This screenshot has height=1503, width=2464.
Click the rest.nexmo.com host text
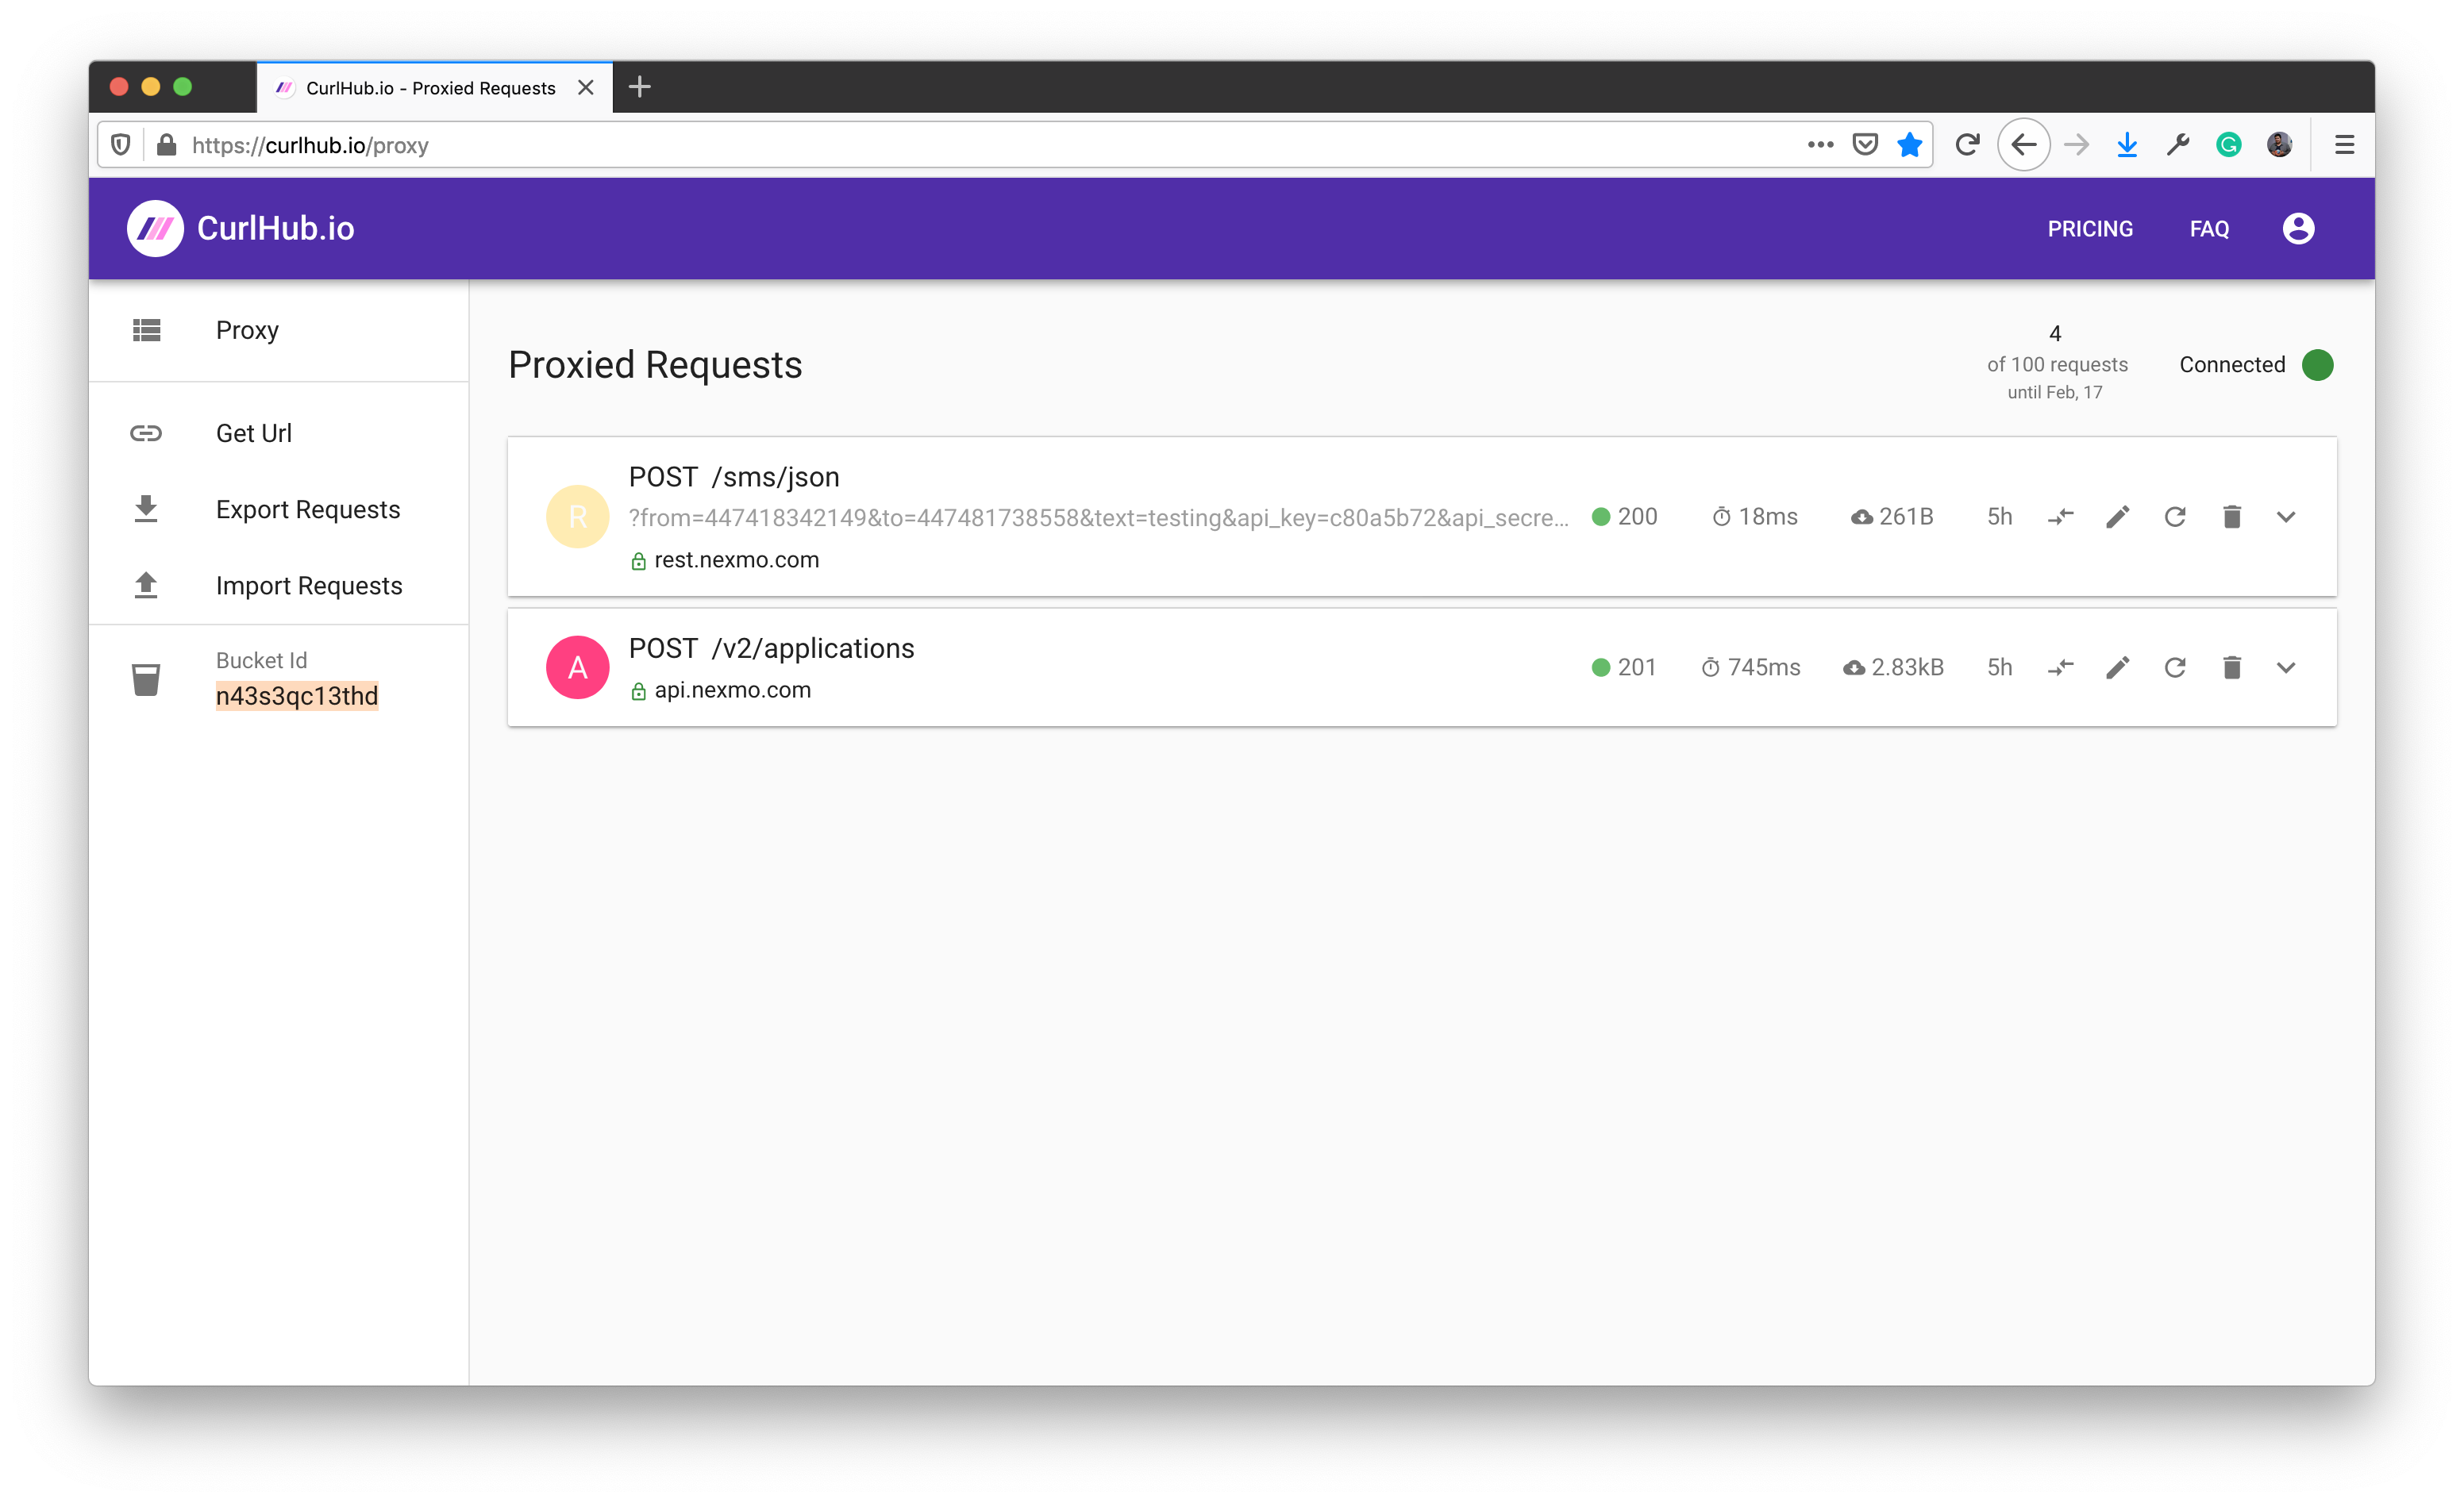[x=736, y=560]
